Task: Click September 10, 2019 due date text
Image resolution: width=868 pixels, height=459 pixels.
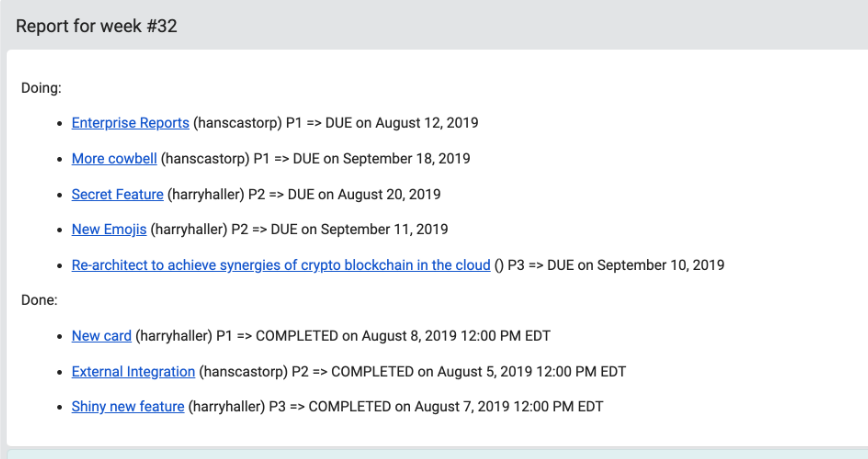Action: point(660,265)
